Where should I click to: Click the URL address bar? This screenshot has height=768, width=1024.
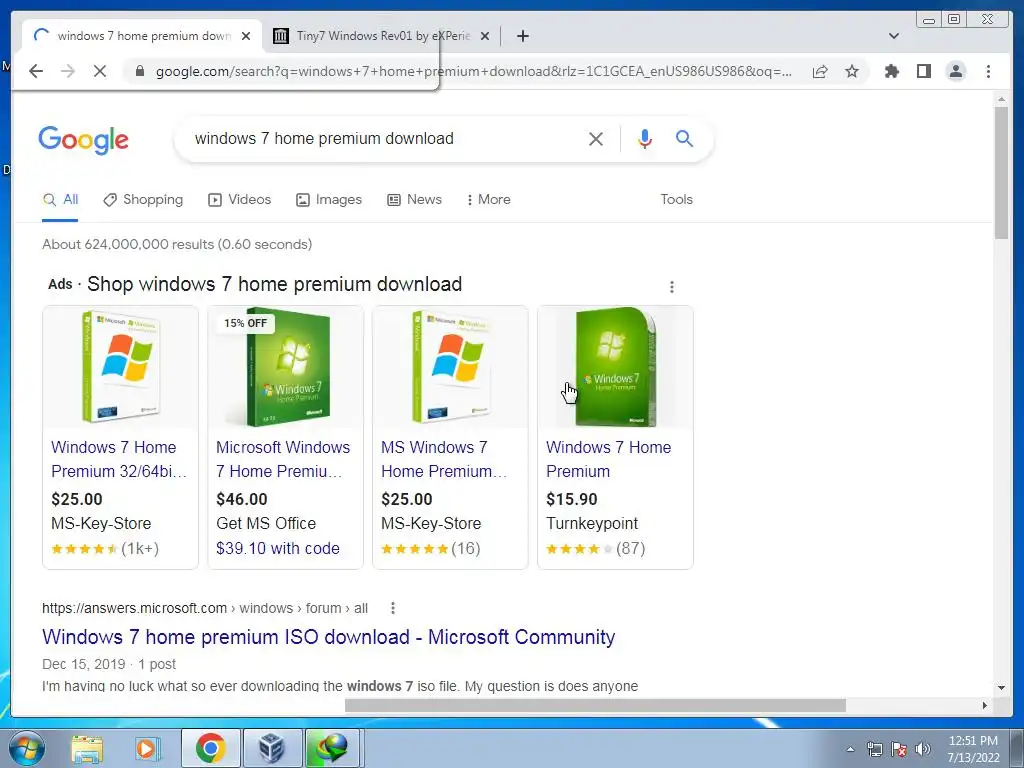[473, 71]
